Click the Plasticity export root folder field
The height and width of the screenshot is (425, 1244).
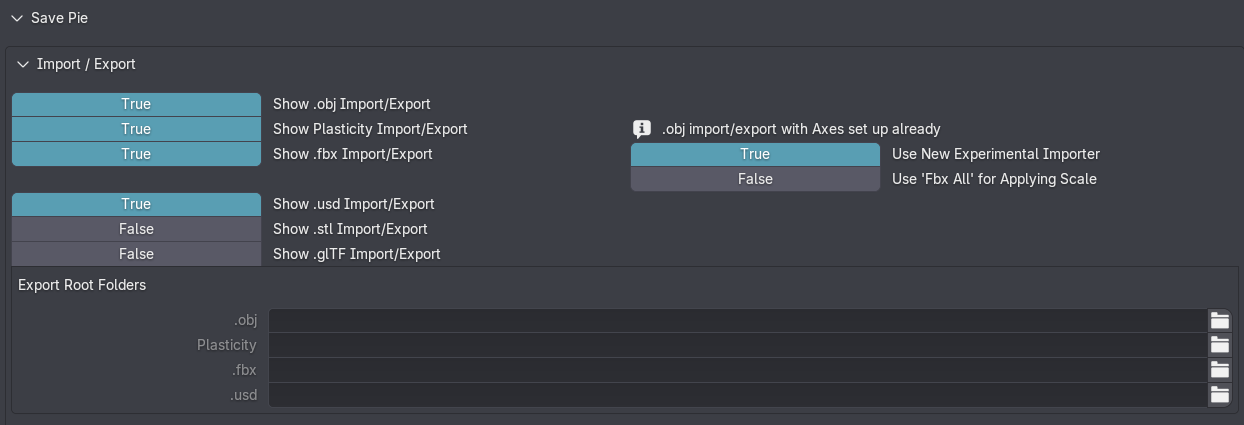point(738,345)
